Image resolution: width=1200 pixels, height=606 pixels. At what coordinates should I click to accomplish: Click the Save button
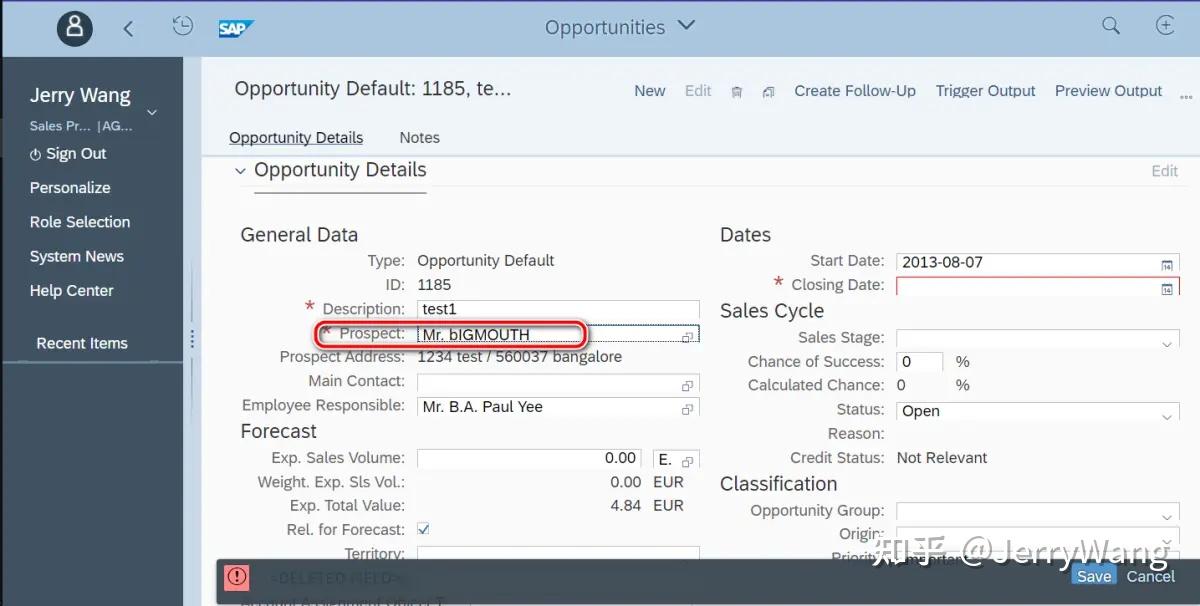click(1093, 575)
